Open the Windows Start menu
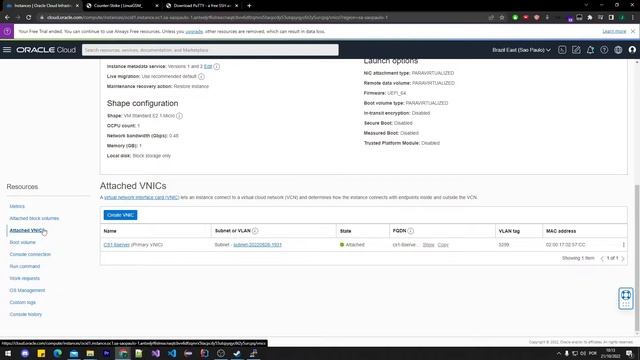Viewport: 640px width, 360px height. (x=8, y=353)
